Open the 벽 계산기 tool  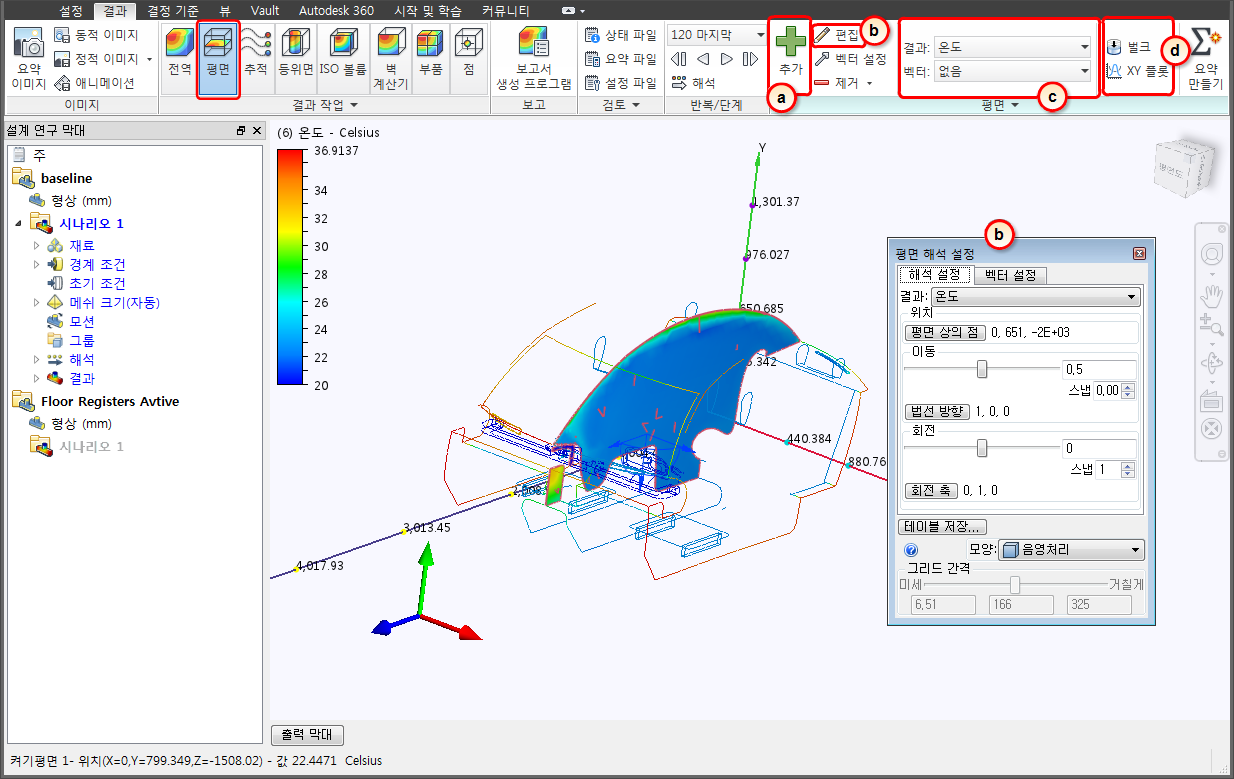(x=391, y=59)
